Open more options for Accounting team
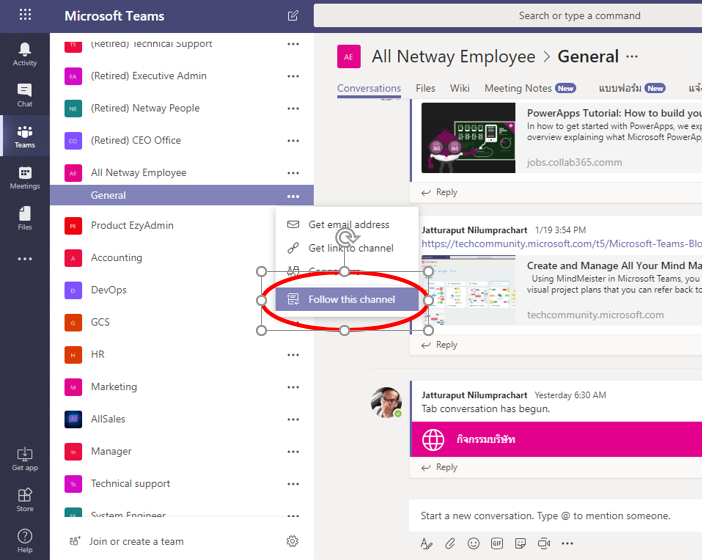The image size is (702, 560). point(293,258)
